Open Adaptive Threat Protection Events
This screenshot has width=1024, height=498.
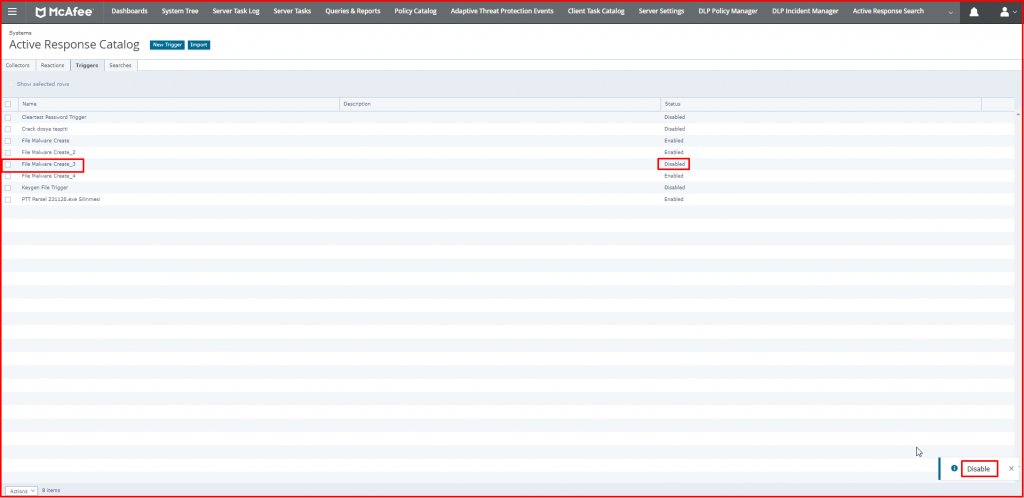pos(502,11)
